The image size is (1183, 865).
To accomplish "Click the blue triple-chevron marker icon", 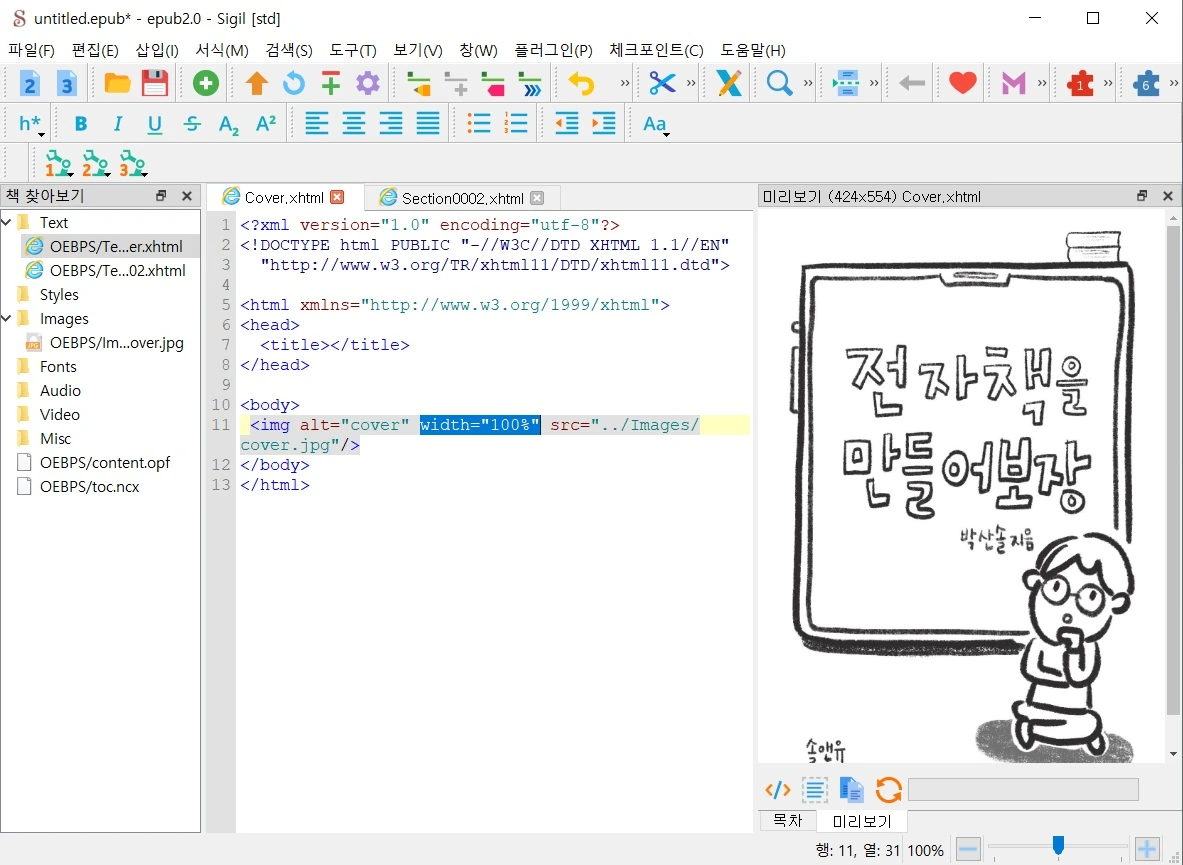I will coord(530,83).
